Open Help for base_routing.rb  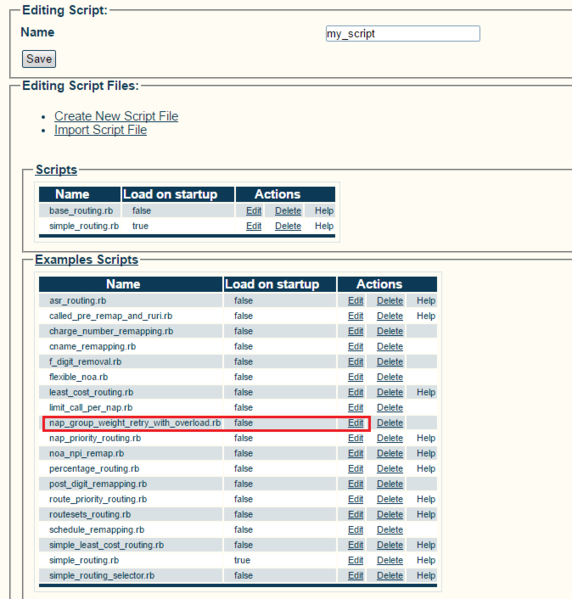click(324, 210)
